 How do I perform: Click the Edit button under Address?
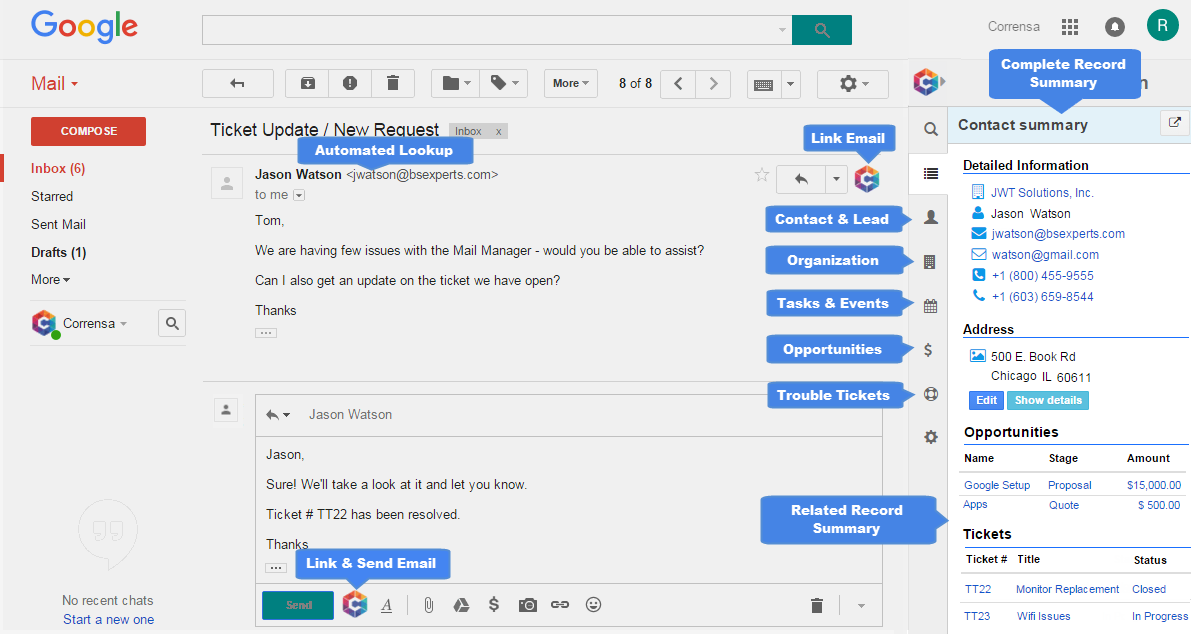click(986, 400)
